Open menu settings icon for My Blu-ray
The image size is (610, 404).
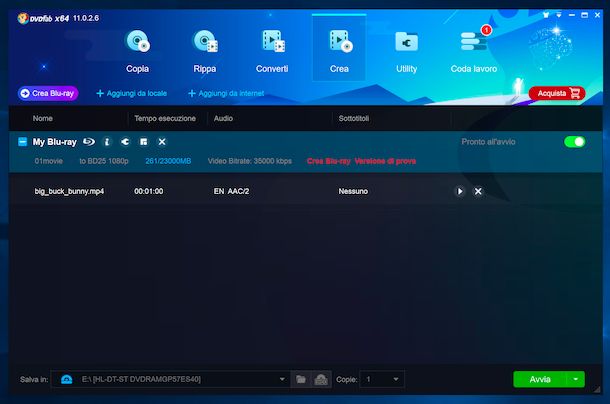(x=144, y=142)
